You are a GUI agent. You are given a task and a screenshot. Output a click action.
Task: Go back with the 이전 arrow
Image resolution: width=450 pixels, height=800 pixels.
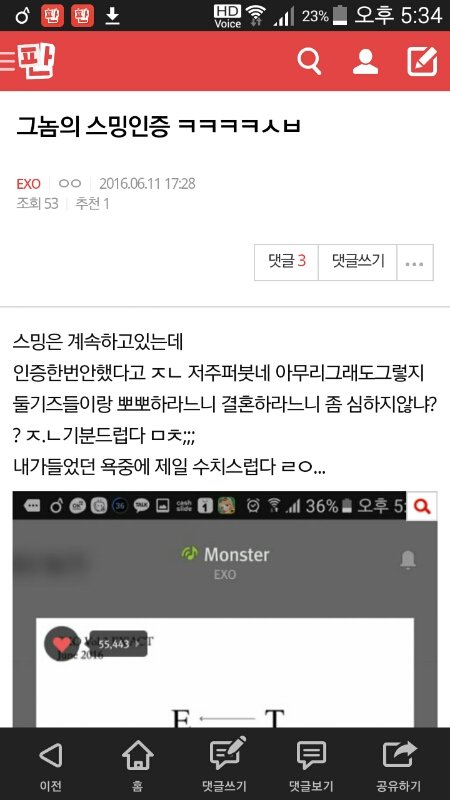(x=50, y=764)
